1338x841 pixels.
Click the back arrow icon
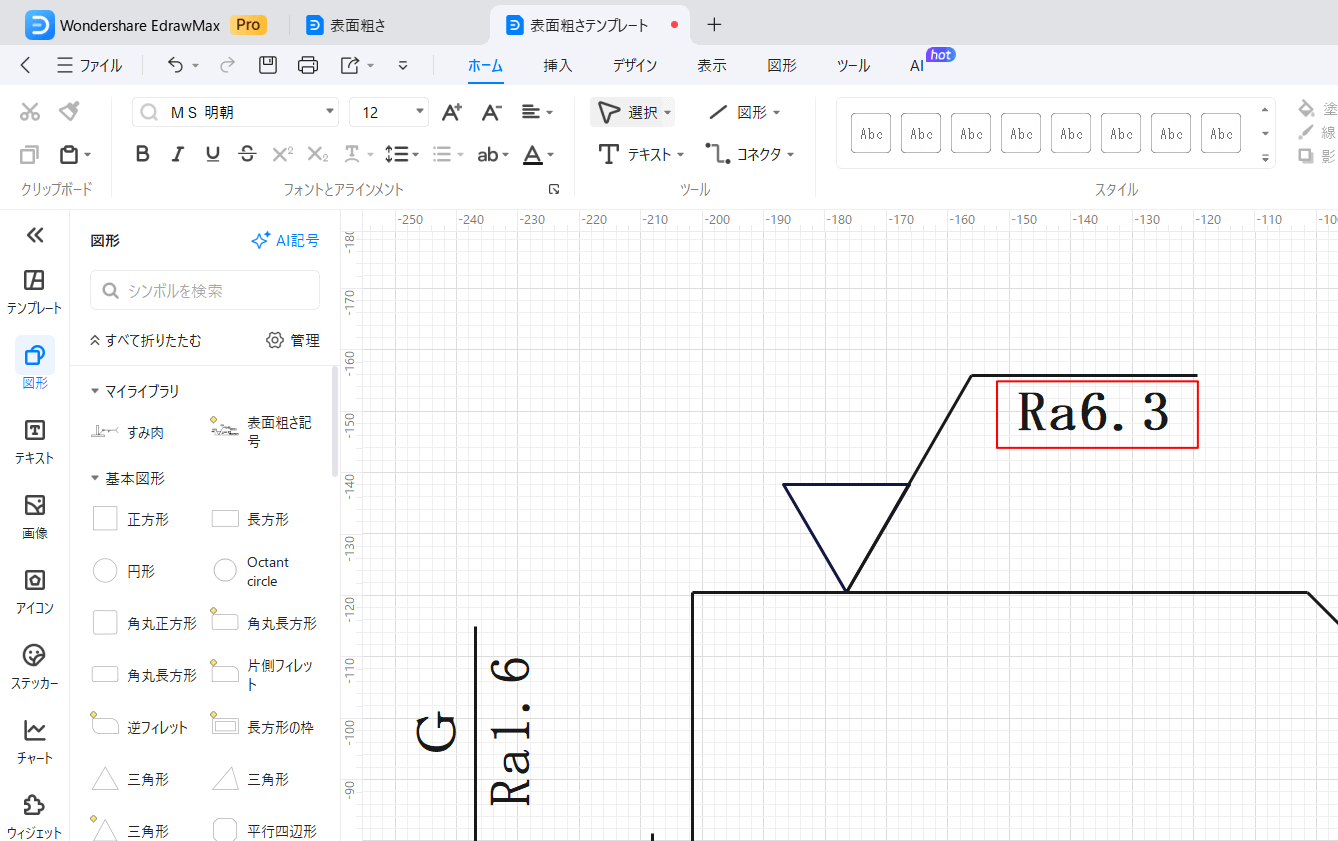(x=26, y=66)
